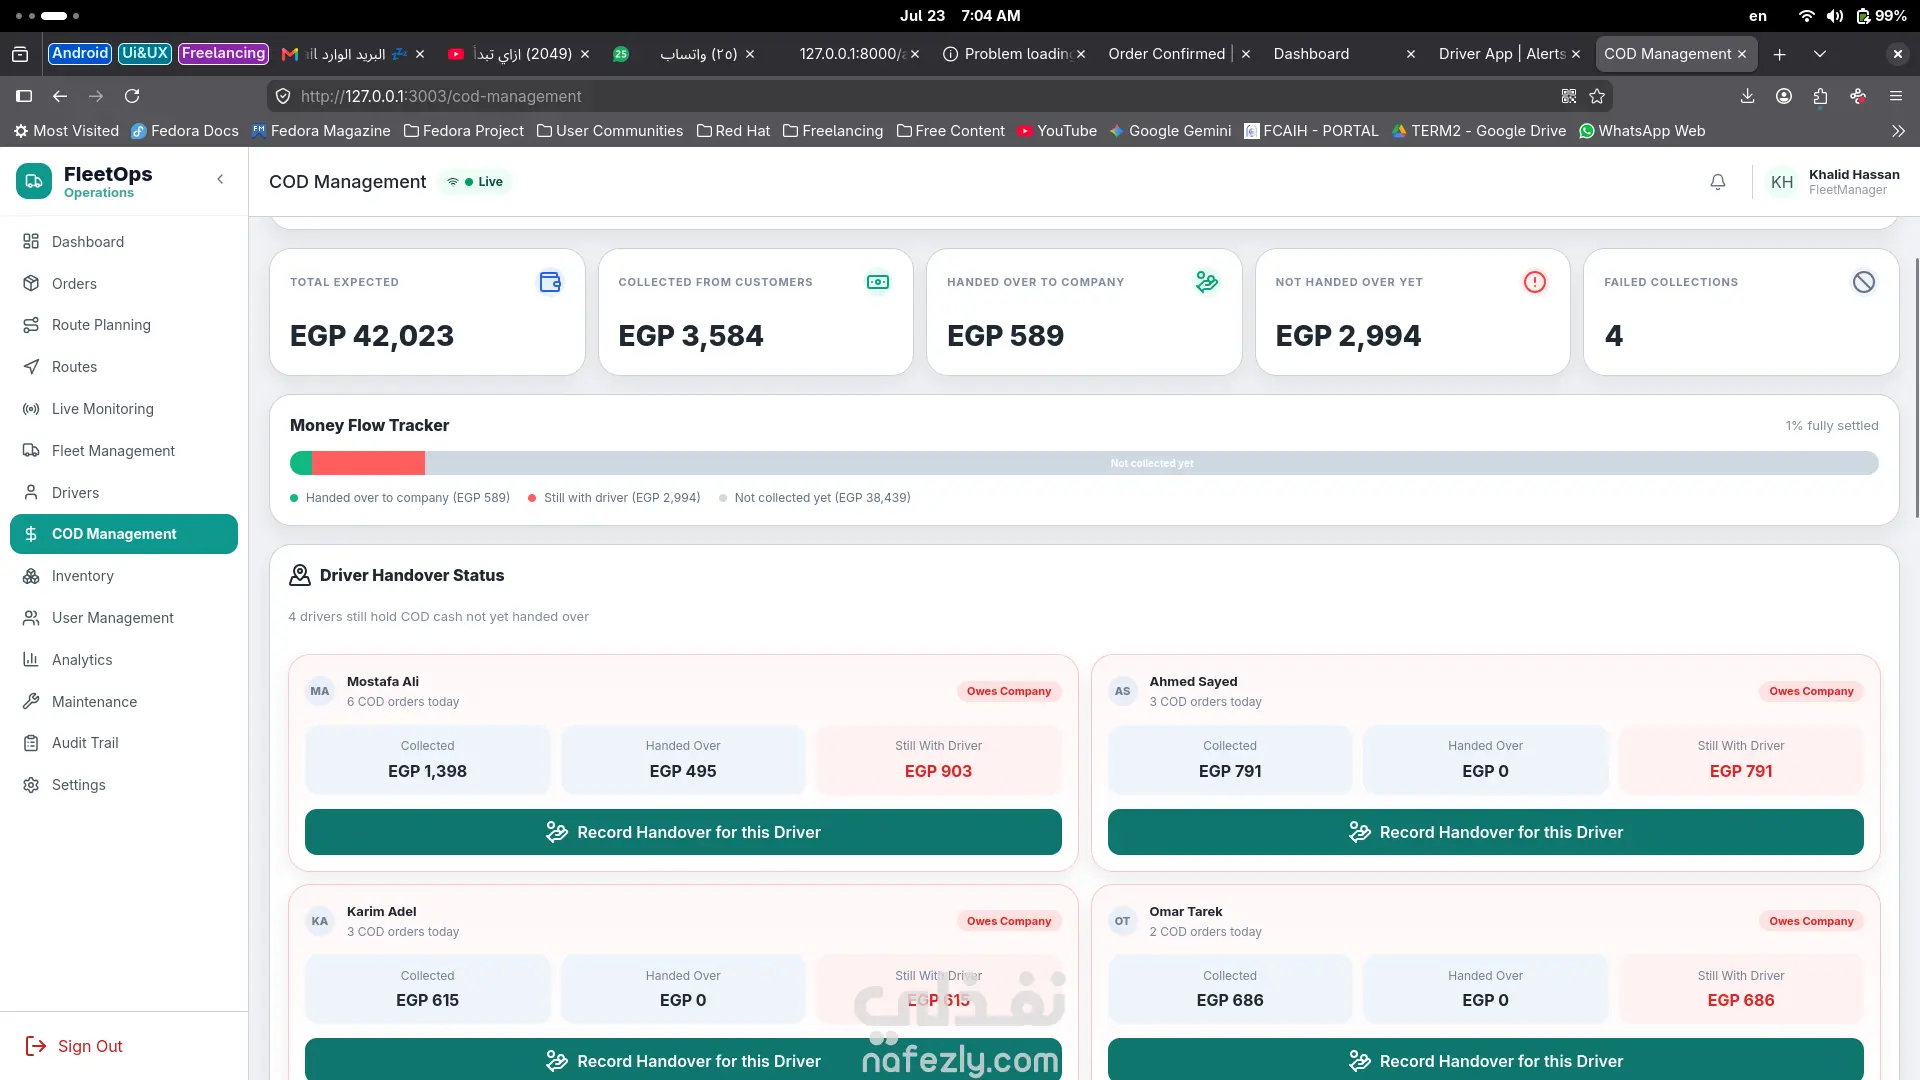Click Owes Company badge for Mostafa Ali
This screenshot has width=1920, height=1080.
[1008, 691]
